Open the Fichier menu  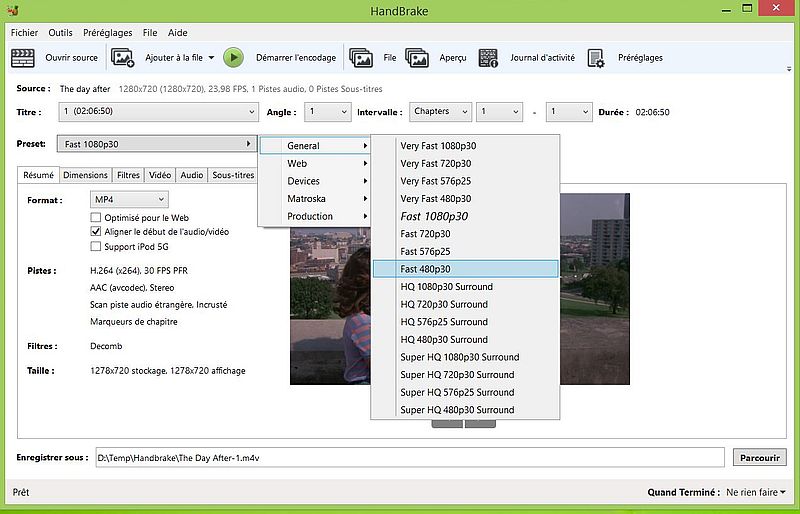(24, 33)
